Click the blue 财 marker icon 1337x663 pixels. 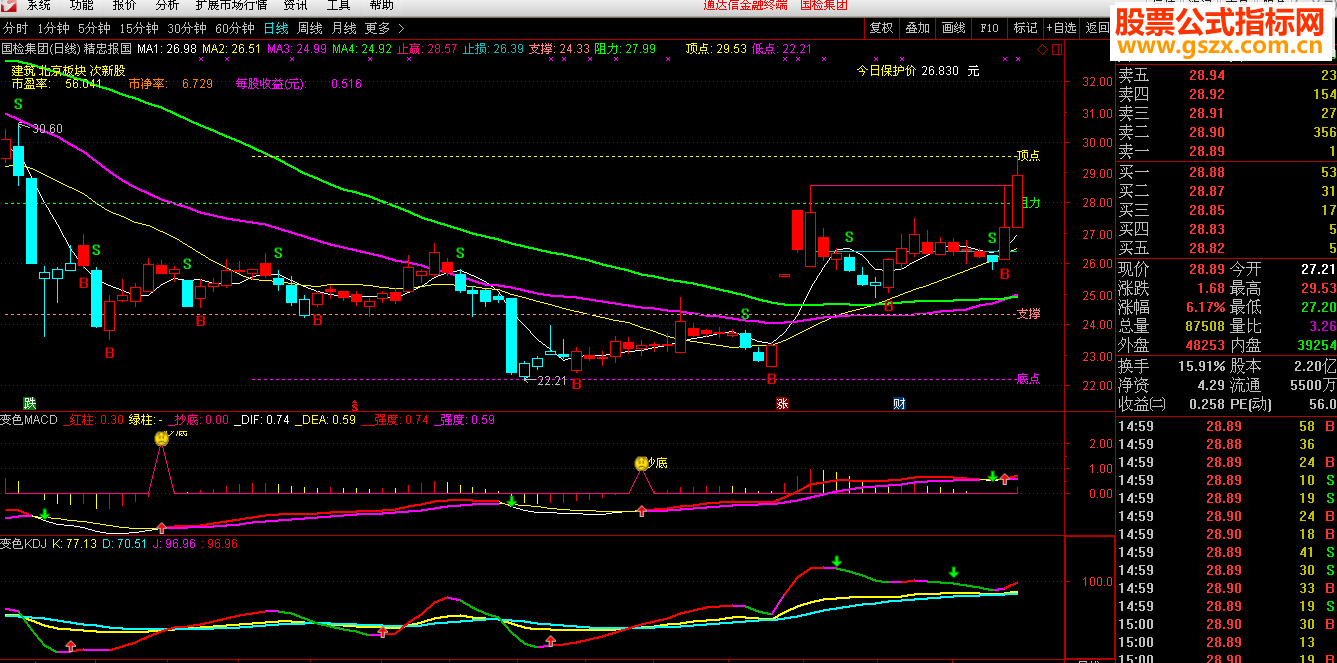pos(899,404)
